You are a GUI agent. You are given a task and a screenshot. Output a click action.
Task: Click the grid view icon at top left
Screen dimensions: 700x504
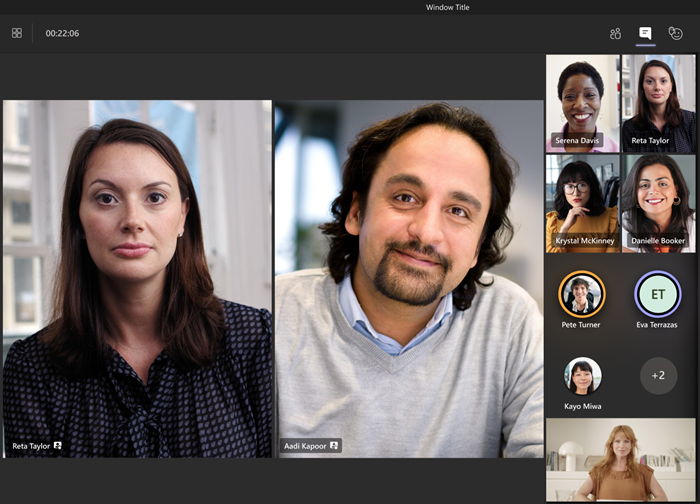pyautogui.click(x=17, y=33)
